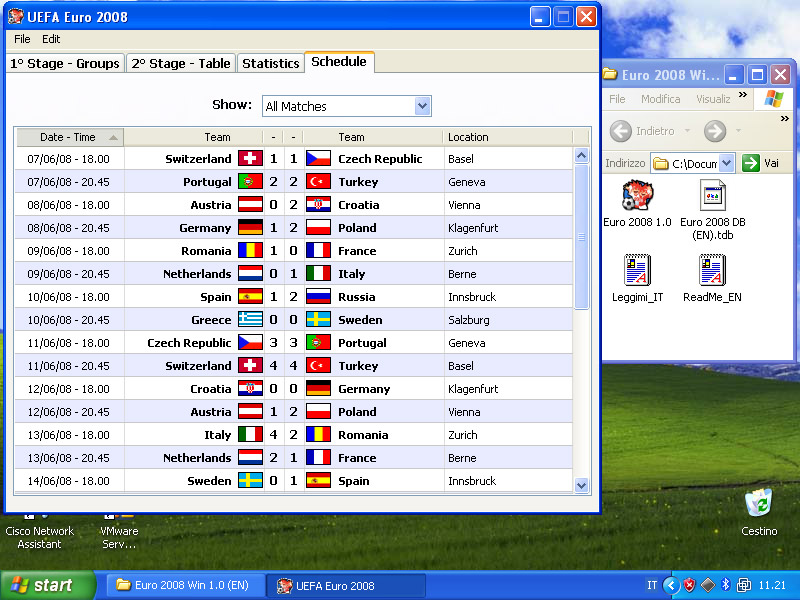Image resolution: width=800 pixels, height=600 pixels.
Task: Click the Austria flag in the 08/06/08 18.00 row
Action: [251, 205]
